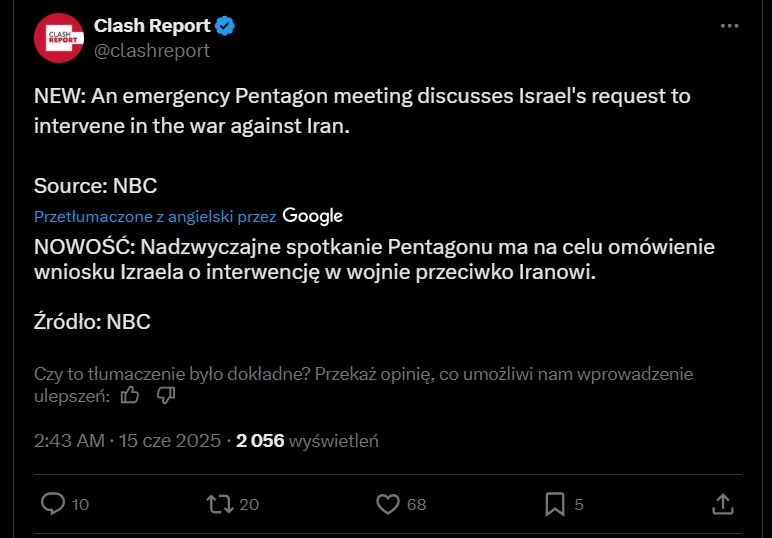Screen dimensions: 772x538
Task: Click the repost count 20
Action: tap(249, 505)
